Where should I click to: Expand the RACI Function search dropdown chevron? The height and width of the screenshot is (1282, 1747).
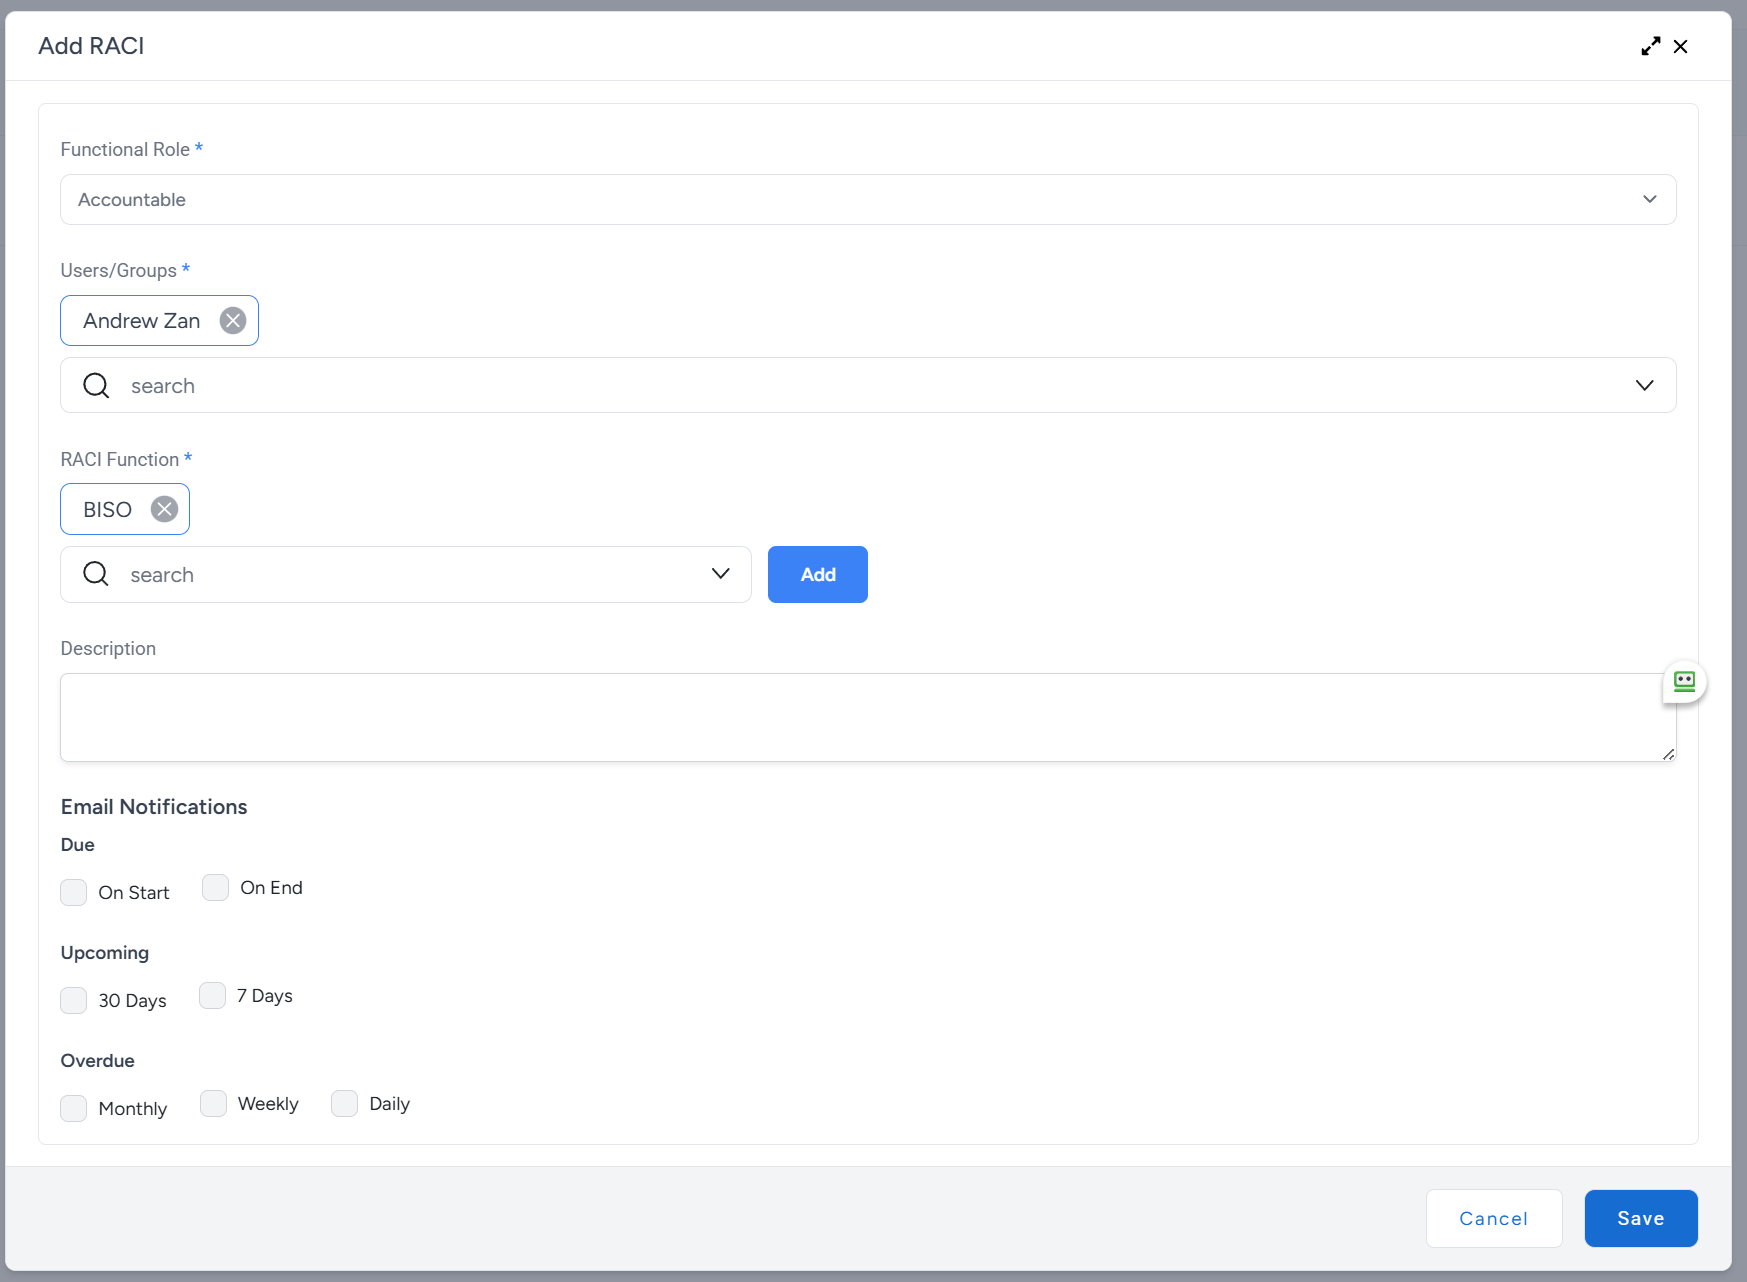click(720, 574)
